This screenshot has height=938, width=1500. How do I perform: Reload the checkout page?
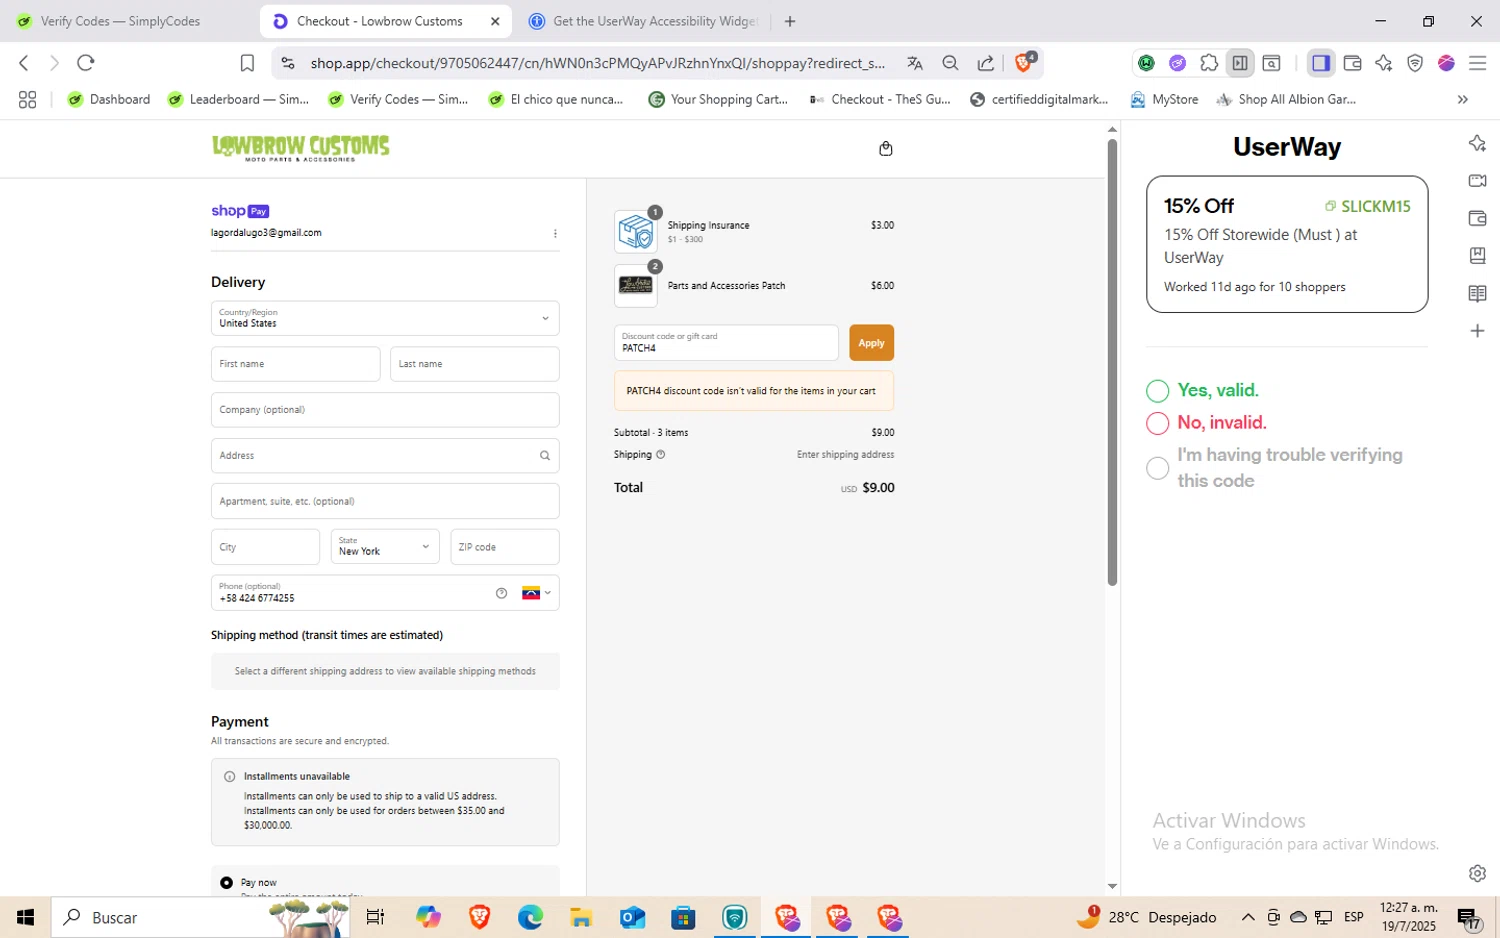pyautogui.click(x=86, y=63)
